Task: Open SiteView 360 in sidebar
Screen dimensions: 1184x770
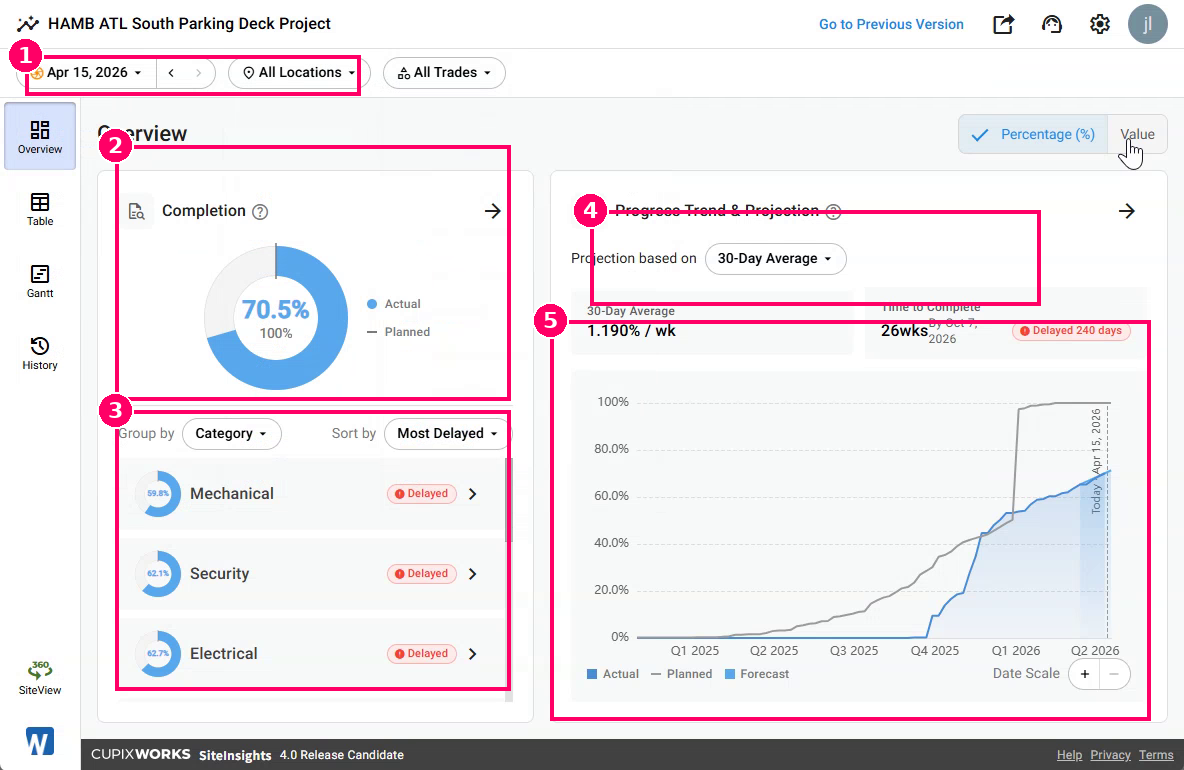Action: pyautogui.click(x=40, y=677)
